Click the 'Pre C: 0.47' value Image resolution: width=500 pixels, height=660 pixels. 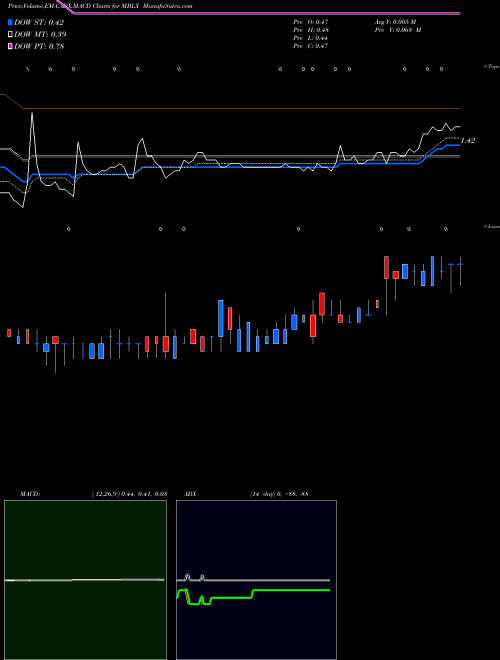point(311,46)
